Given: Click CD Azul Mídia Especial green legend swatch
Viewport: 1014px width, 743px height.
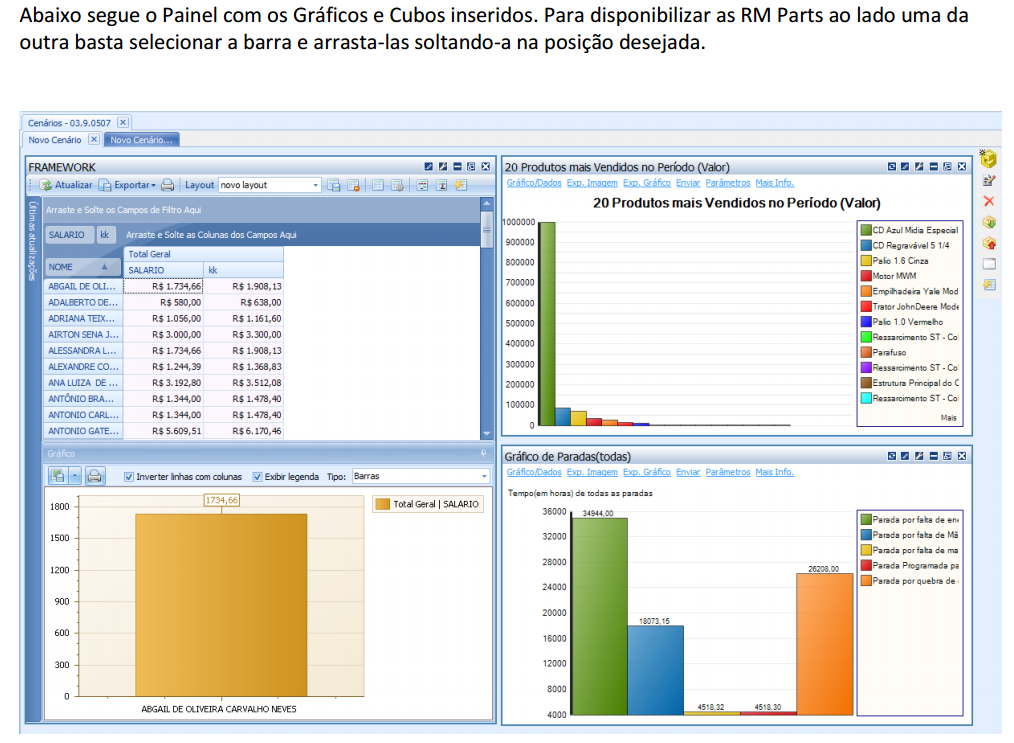Looking at the screenshot, I should (x=866, y=230).
